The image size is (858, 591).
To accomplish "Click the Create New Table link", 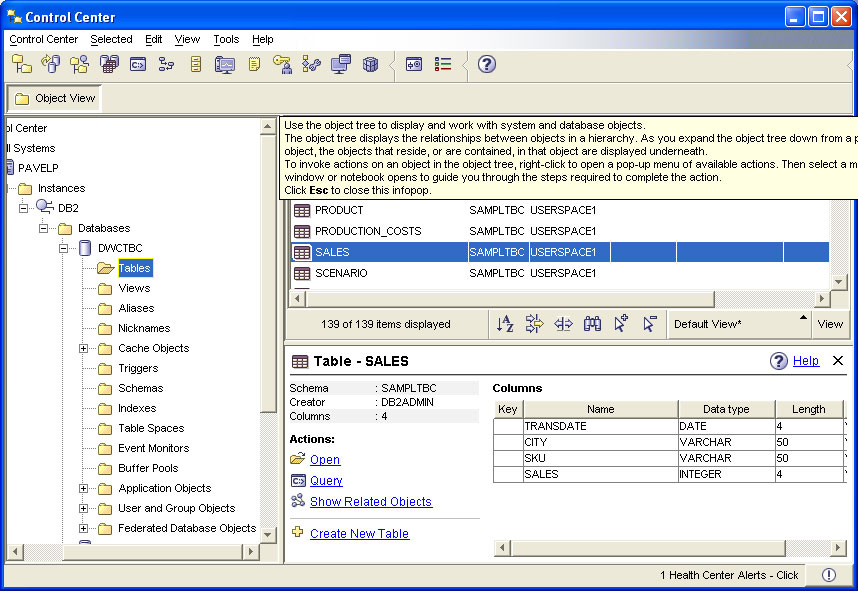I will click(360, 534).
